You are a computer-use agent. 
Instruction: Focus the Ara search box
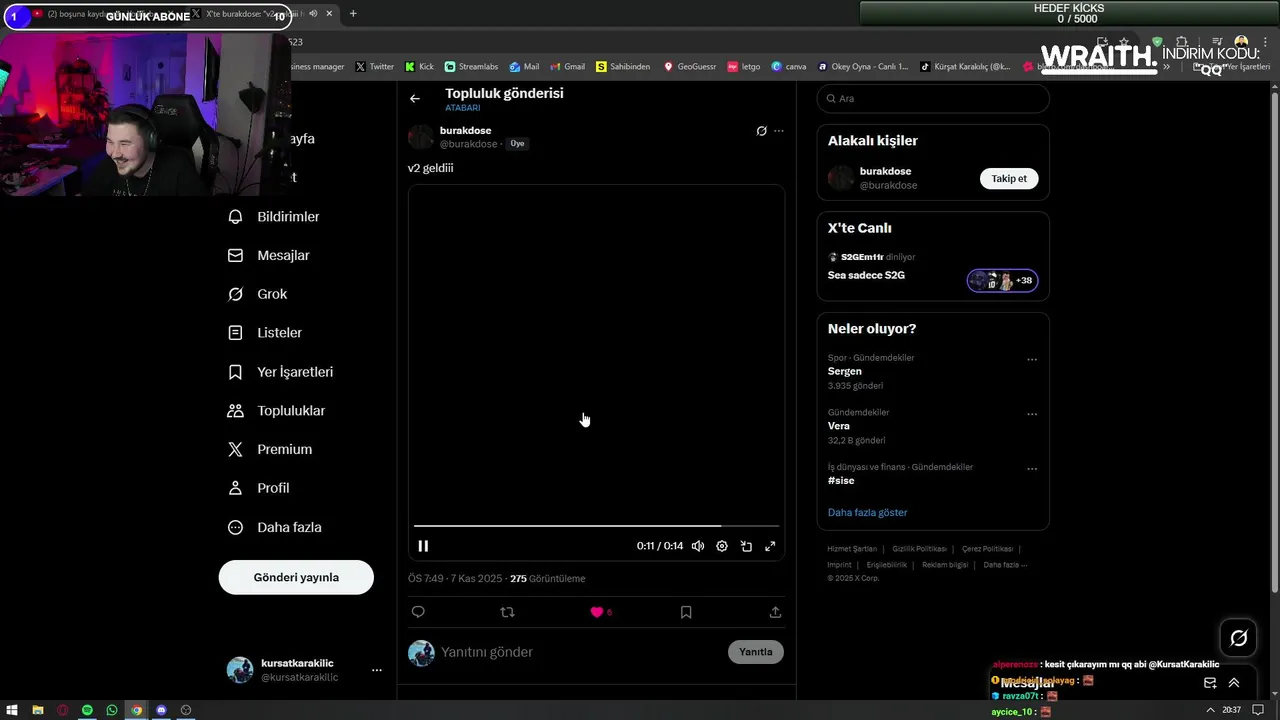tap(933, 99)
